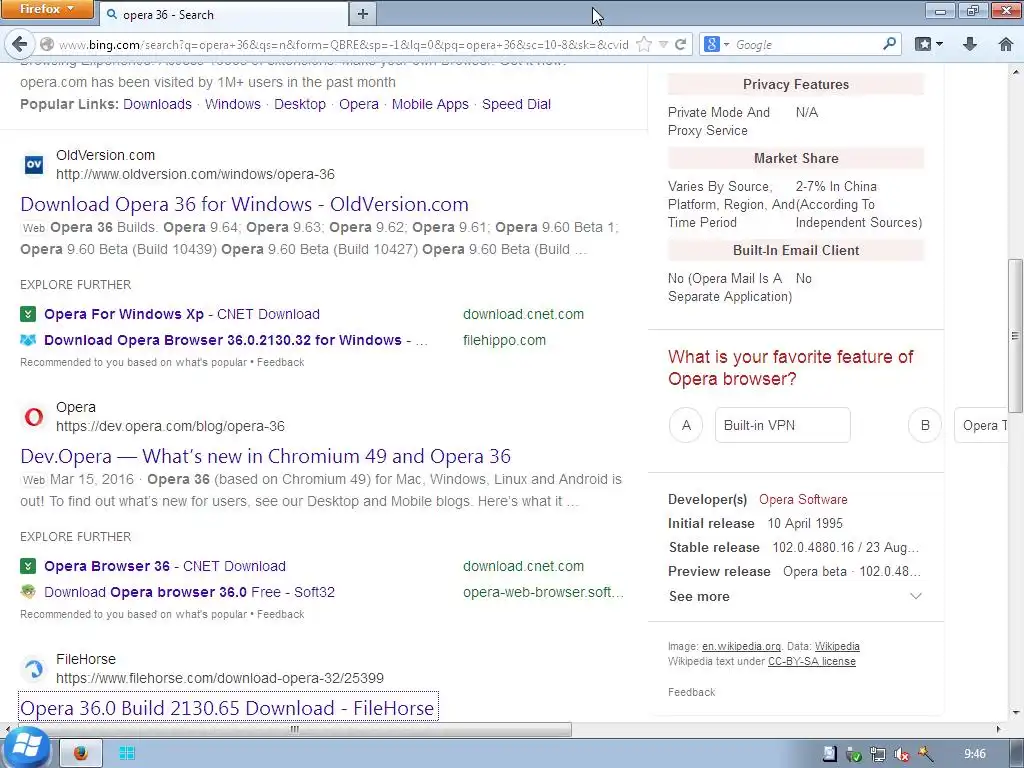This screenshot has height=768, width=1024.
Task: Go back with the browser back arrow
Action: tap(20, 44)
